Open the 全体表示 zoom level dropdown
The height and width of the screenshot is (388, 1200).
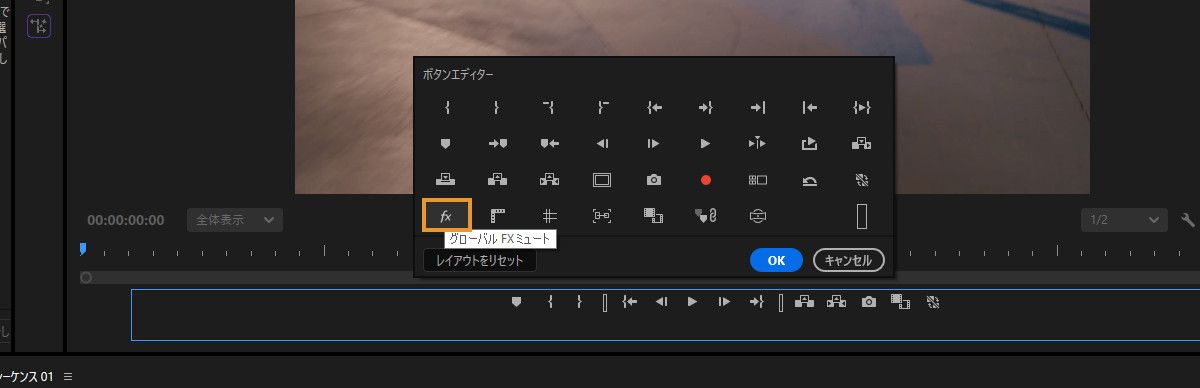tap(235, 220)
